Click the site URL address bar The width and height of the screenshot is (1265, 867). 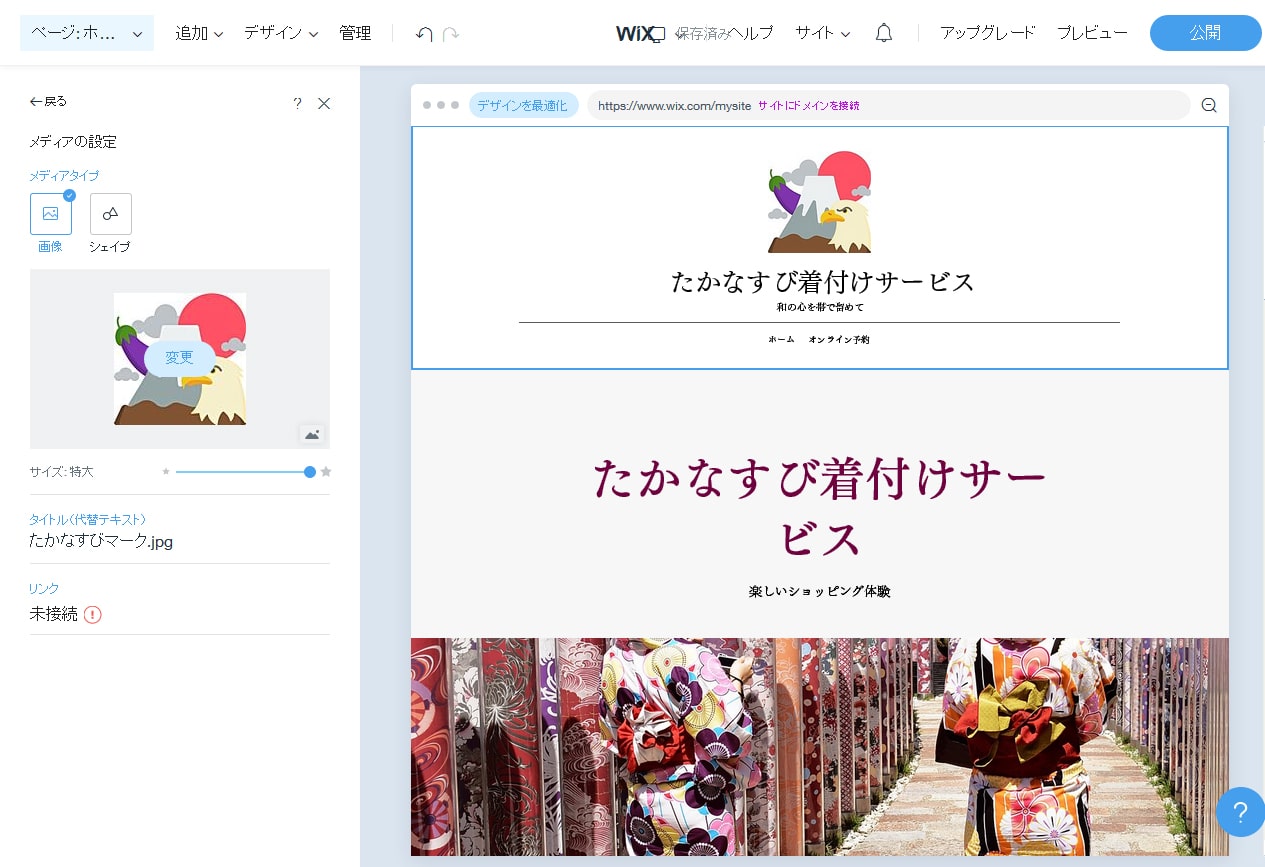click(x=889, y=105)
